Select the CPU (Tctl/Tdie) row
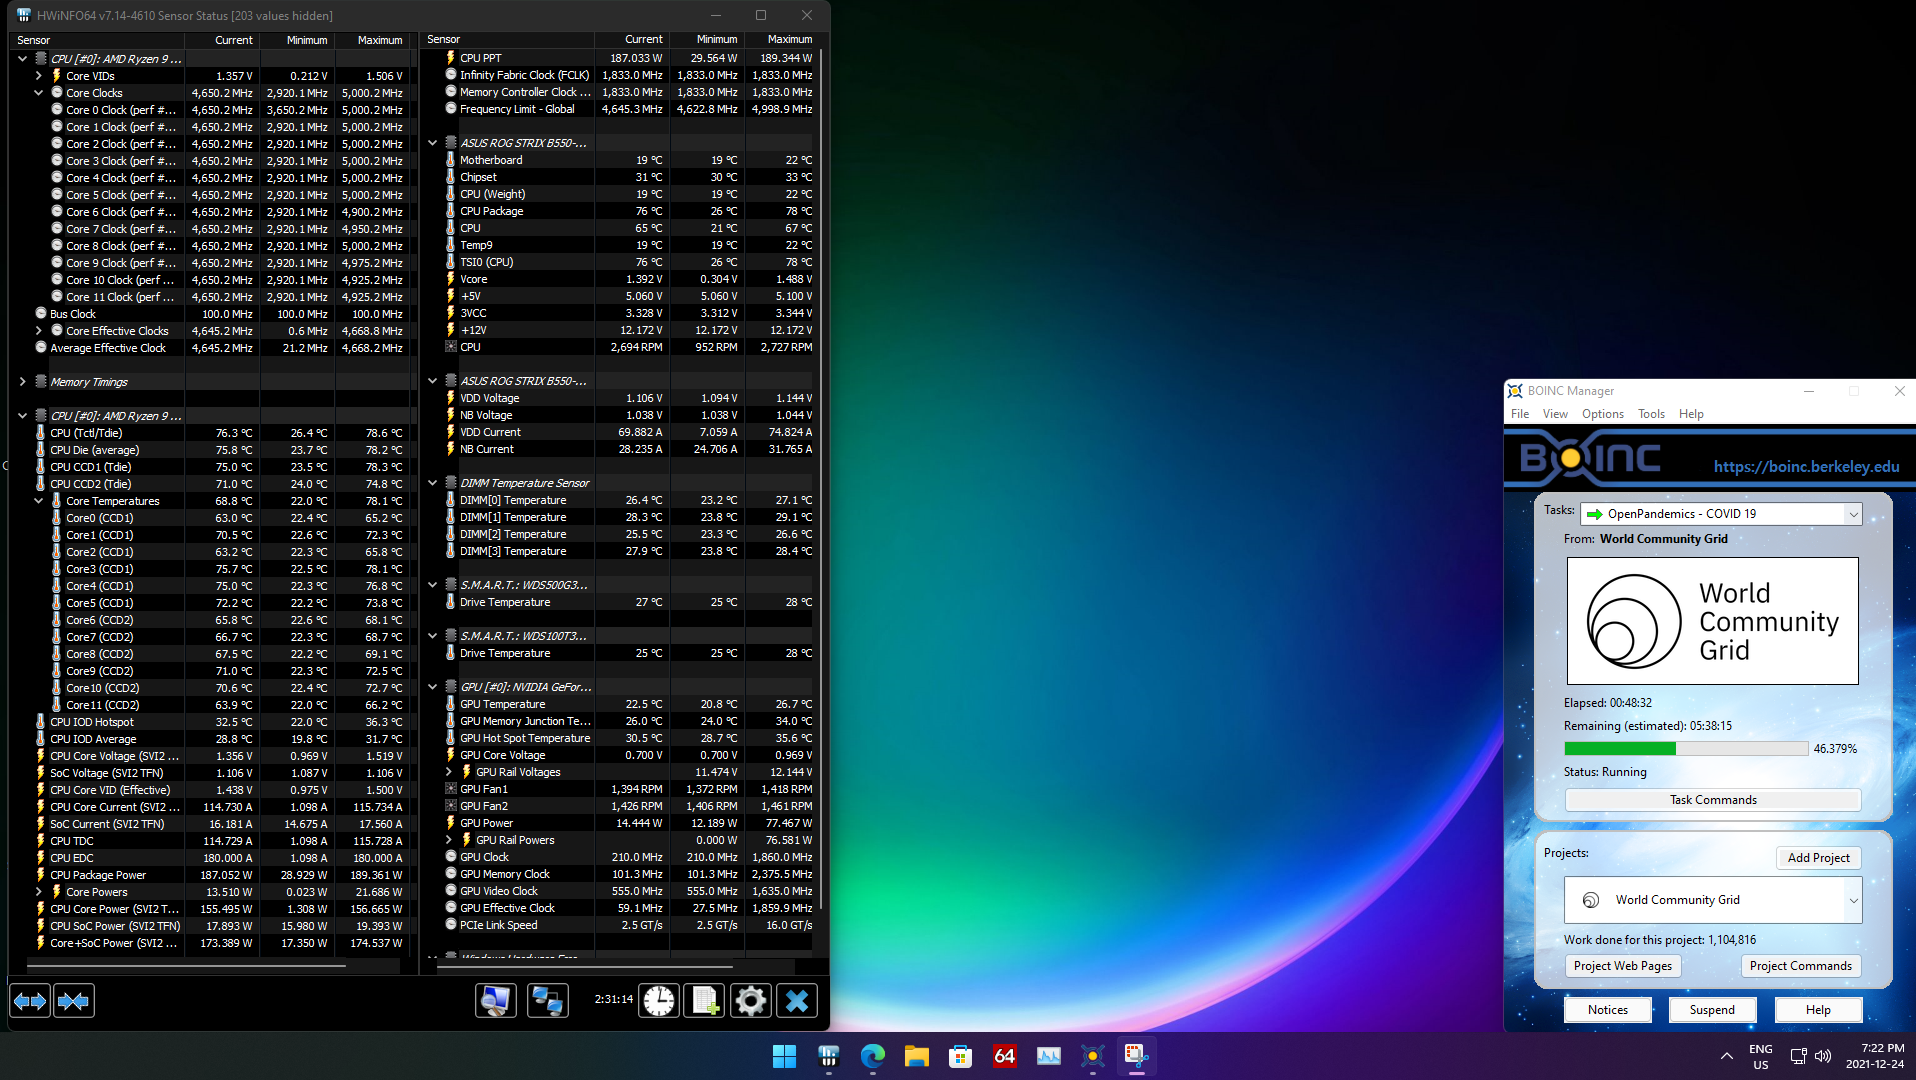This screenshot has width=1916, height=1080. point(210,433)
